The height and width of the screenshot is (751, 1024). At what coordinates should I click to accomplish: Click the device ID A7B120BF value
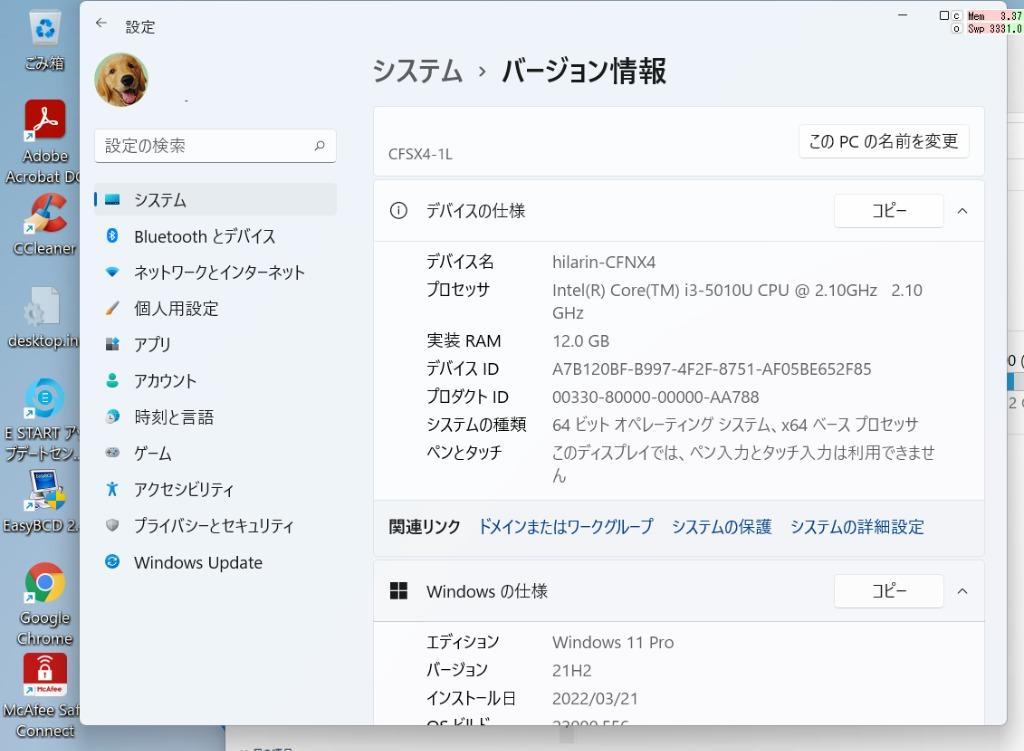coord(711,369)
